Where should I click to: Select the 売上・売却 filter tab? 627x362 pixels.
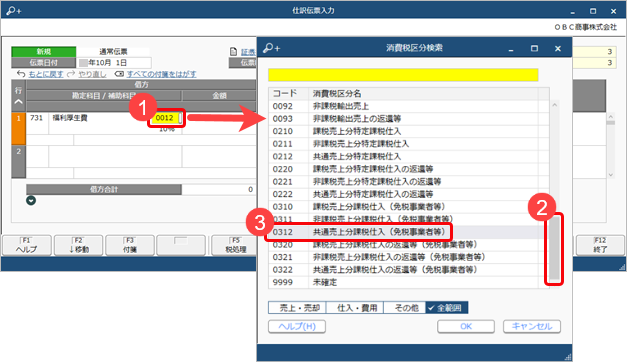pyautogui.click(x=298, y=308)
